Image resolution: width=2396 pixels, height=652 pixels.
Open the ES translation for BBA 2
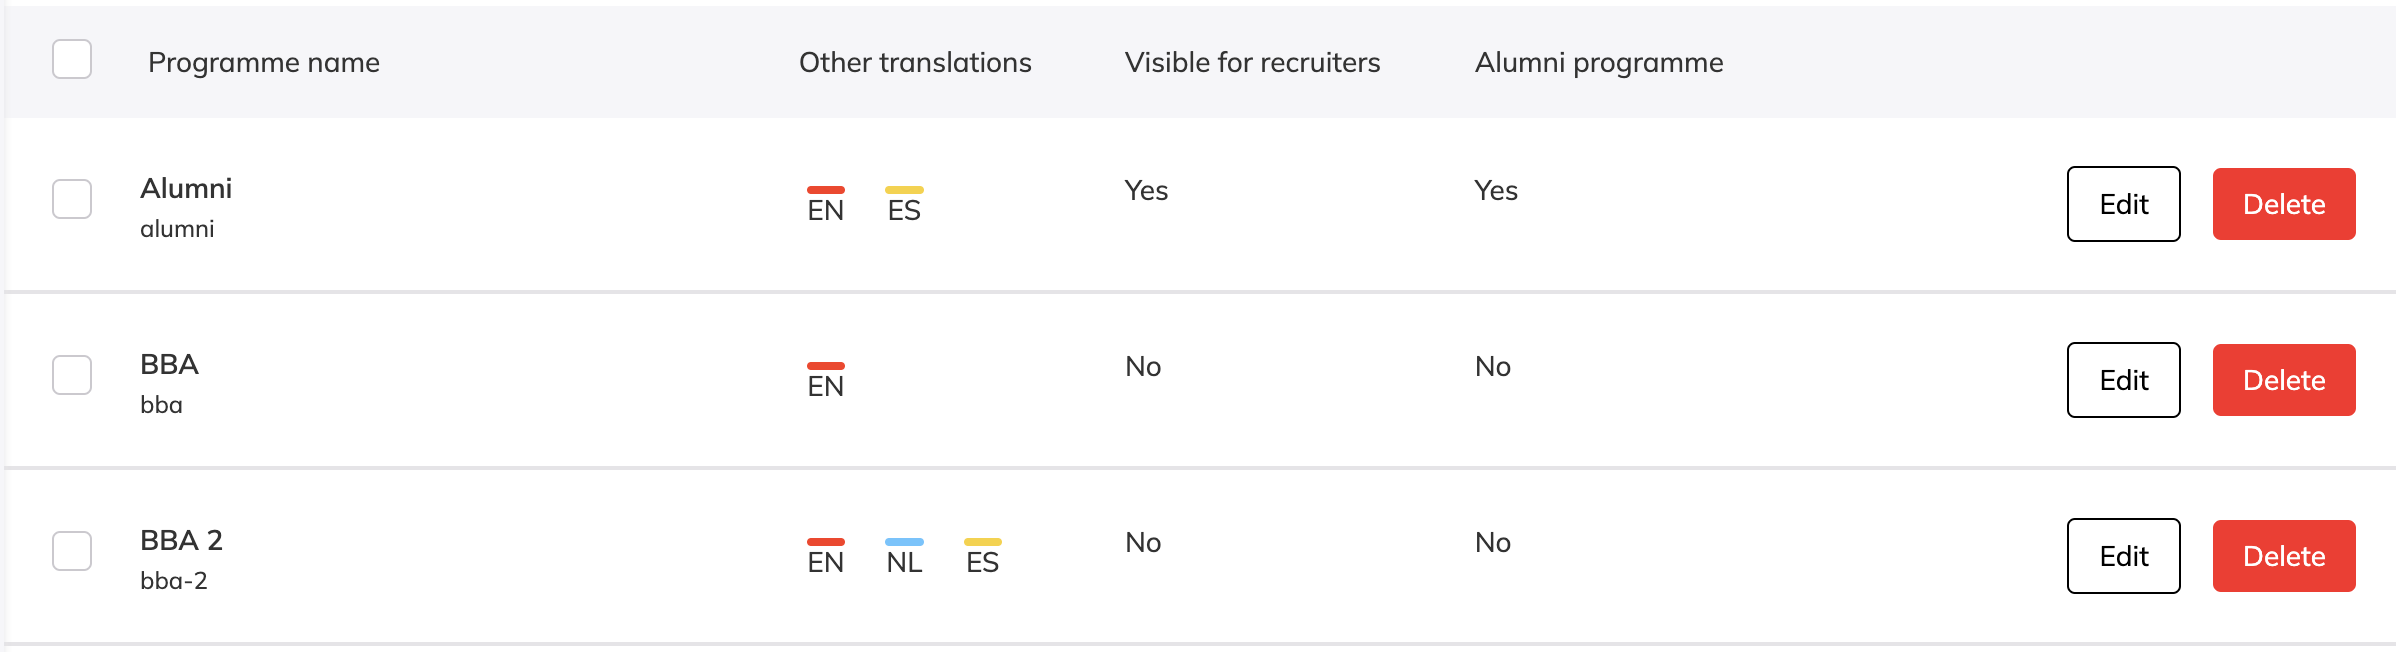click(983, 557)
